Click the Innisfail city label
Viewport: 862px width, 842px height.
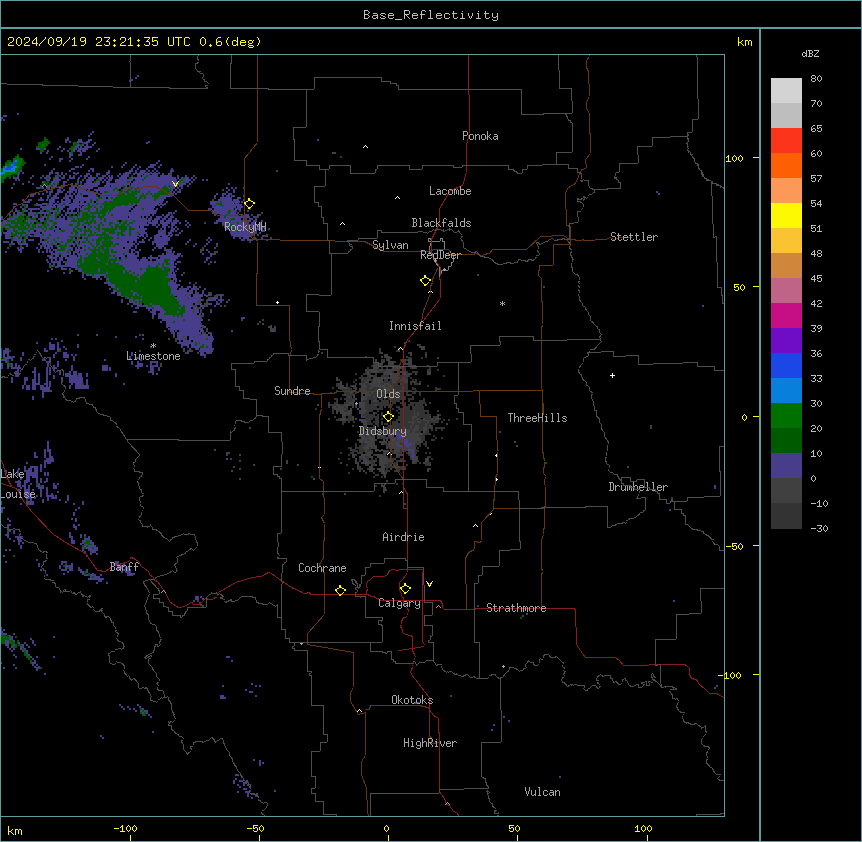click(x=415, y=326)
